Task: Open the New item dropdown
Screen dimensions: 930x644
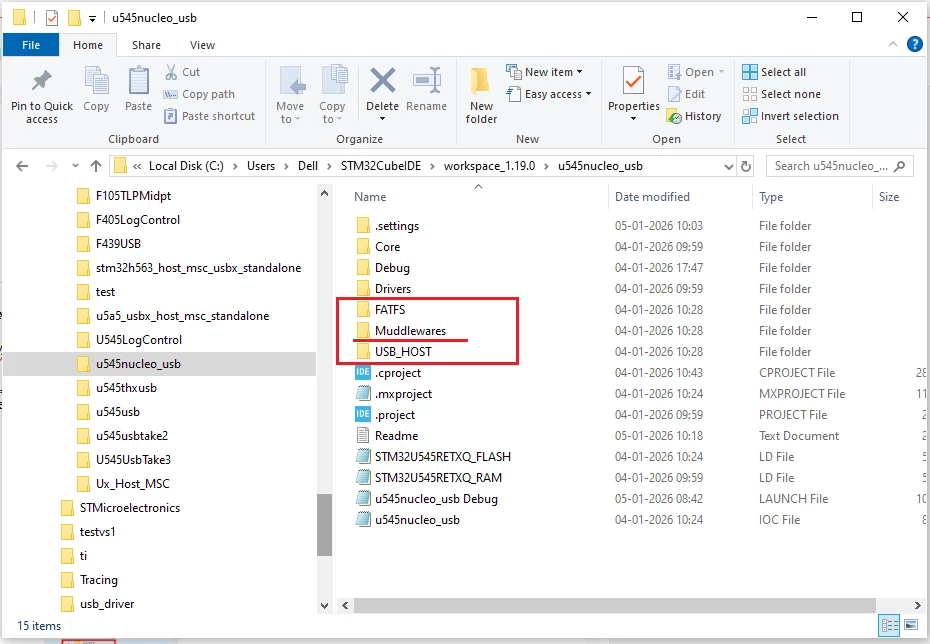Action: pyautogui.click(x=544, y=72)
